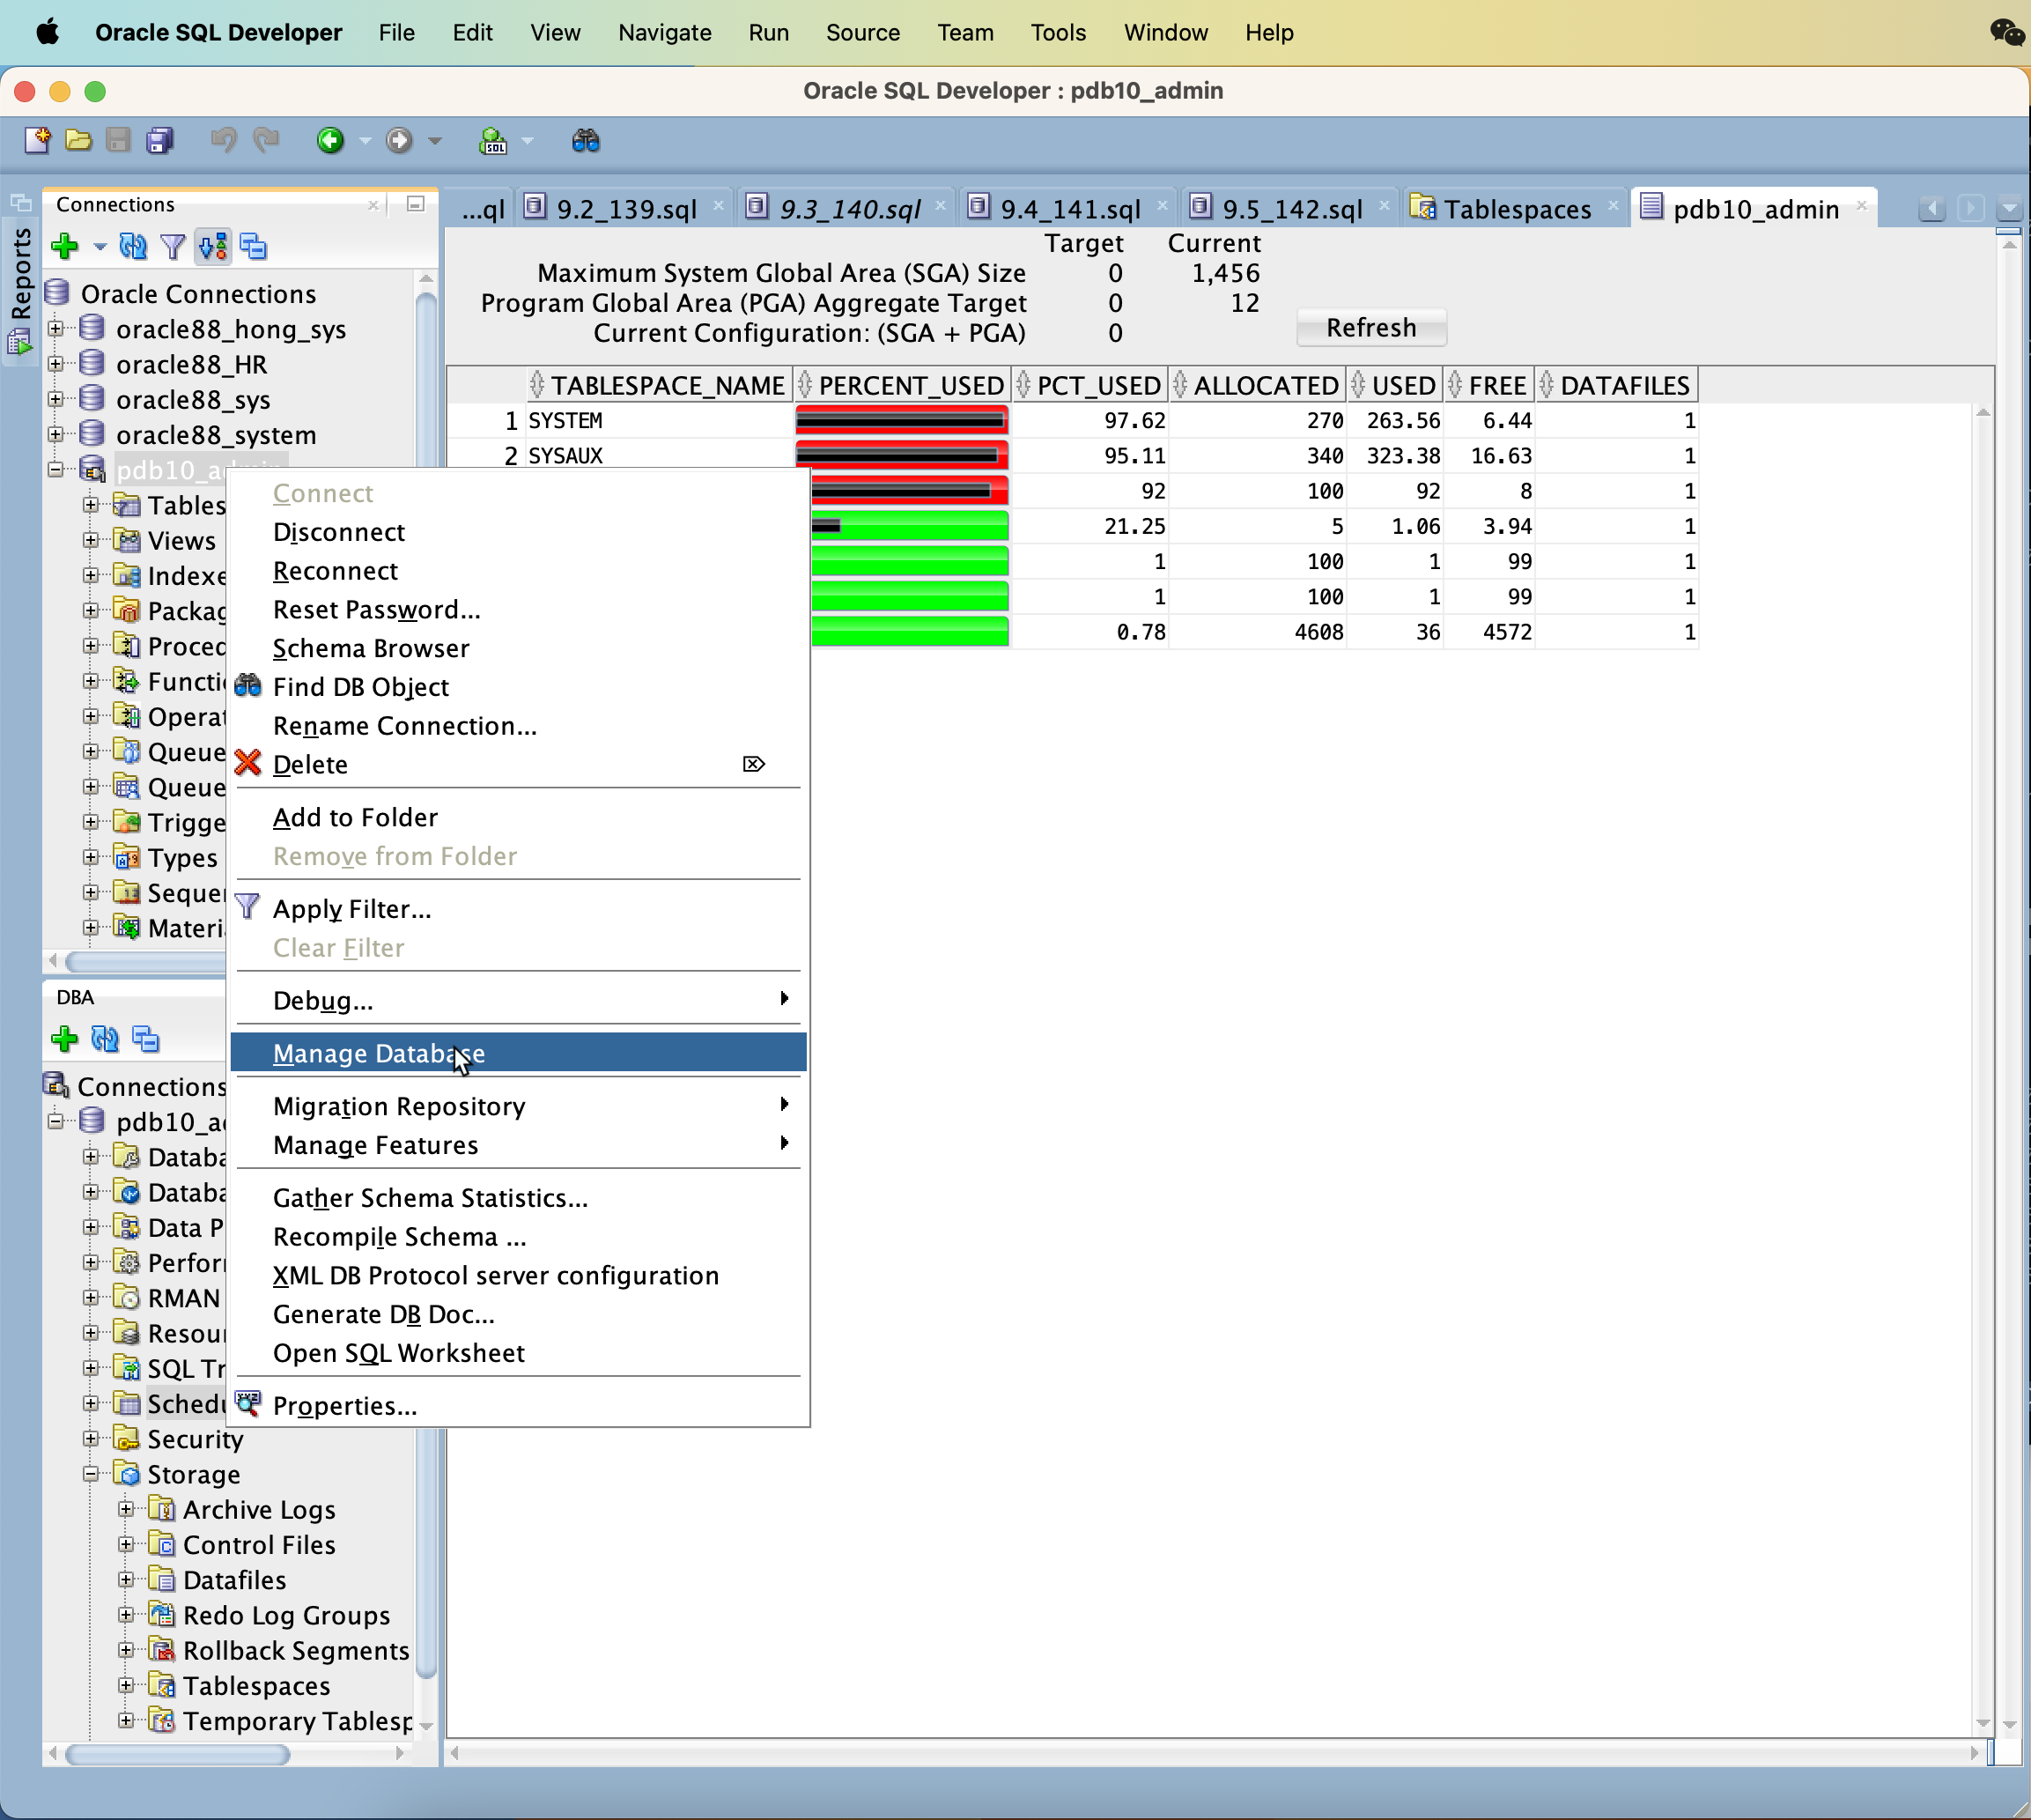Click the Open folder toolbar icon
Viewport: 2031px width, 1820px height.
78,141
